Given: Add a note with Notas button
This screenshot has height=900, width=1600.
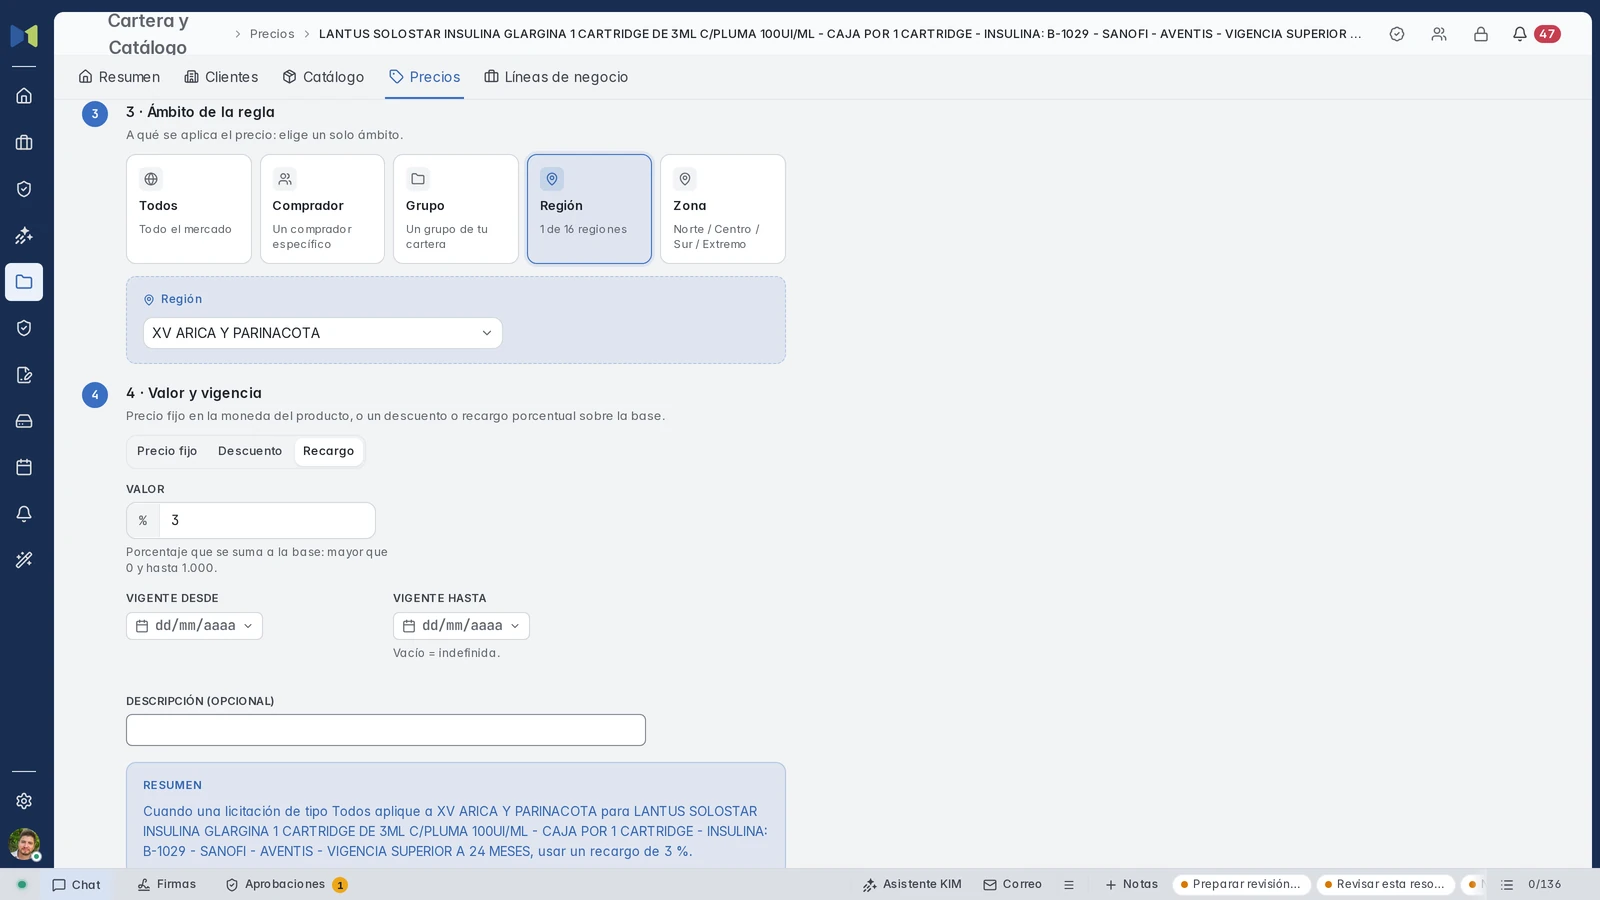Looking at the screenshot, I should pyautogui.click(x=1131, y=885).
